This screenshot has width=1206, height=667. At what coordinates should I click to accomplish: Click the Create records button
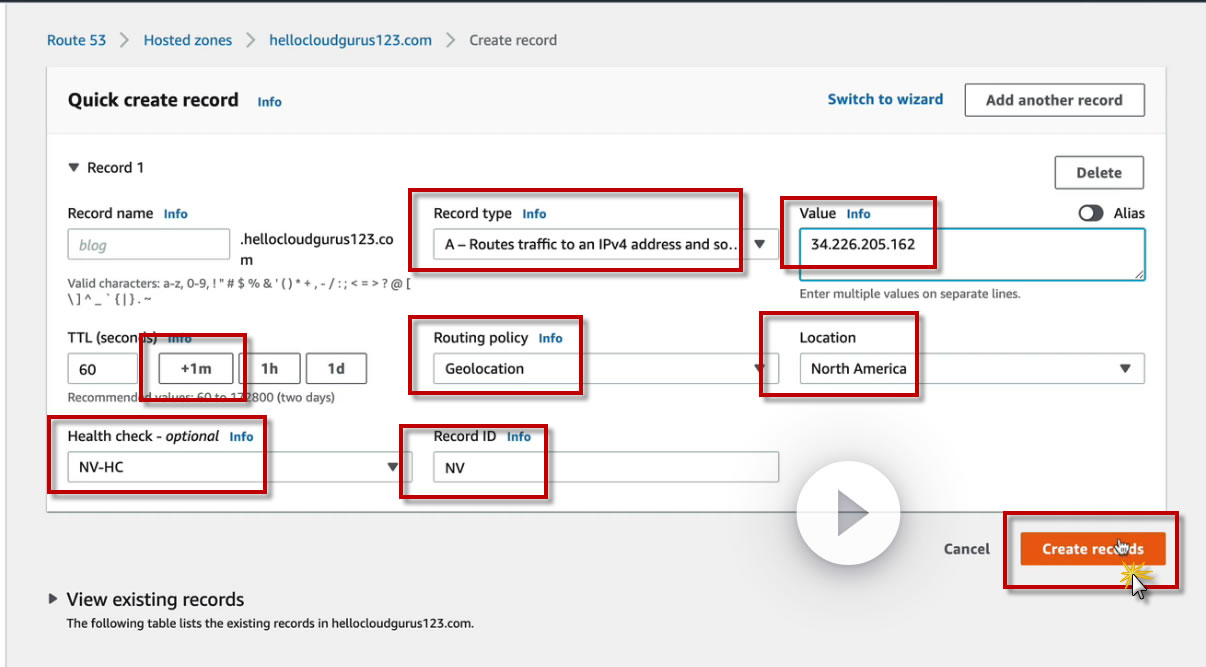(x=1093, y=549)
